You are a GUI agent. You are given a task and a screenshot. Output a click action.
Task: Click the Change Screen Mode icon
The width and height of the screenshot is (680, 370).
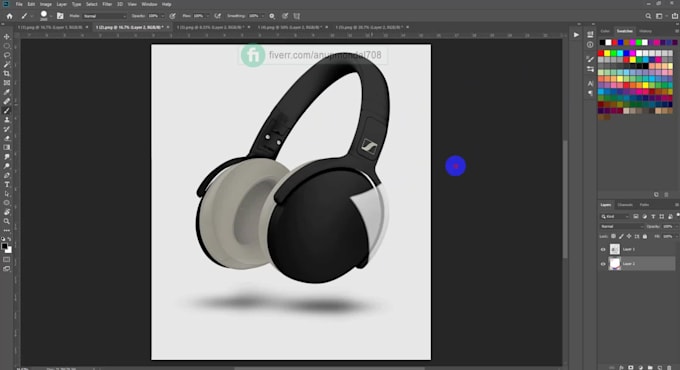(x=7, y=269)
